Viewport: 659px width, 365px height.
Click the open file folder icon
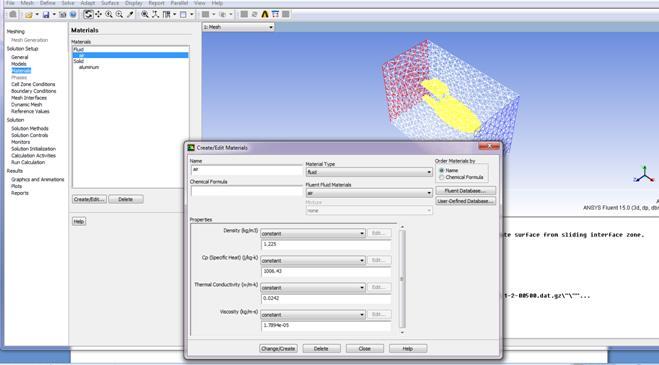click(28, 15)
